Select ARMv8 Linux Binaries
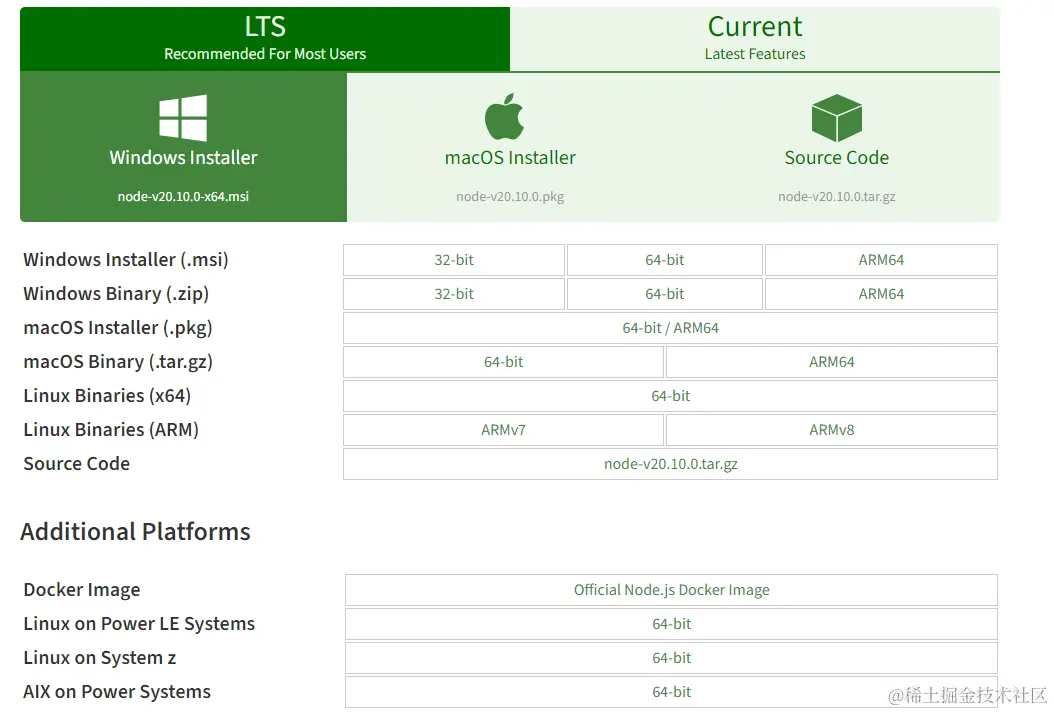Screen dimensions: 1054x712 (832, 430)
